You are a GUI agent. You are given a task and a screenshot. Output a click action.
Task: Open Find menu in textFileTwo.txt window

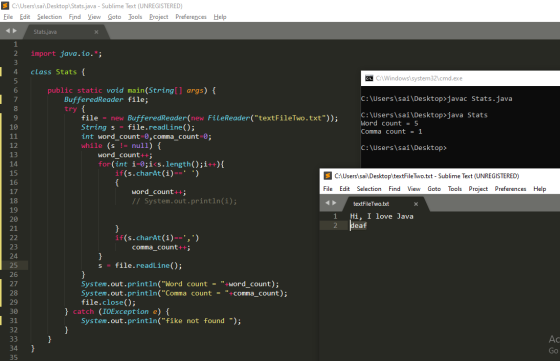click(394, 189)
